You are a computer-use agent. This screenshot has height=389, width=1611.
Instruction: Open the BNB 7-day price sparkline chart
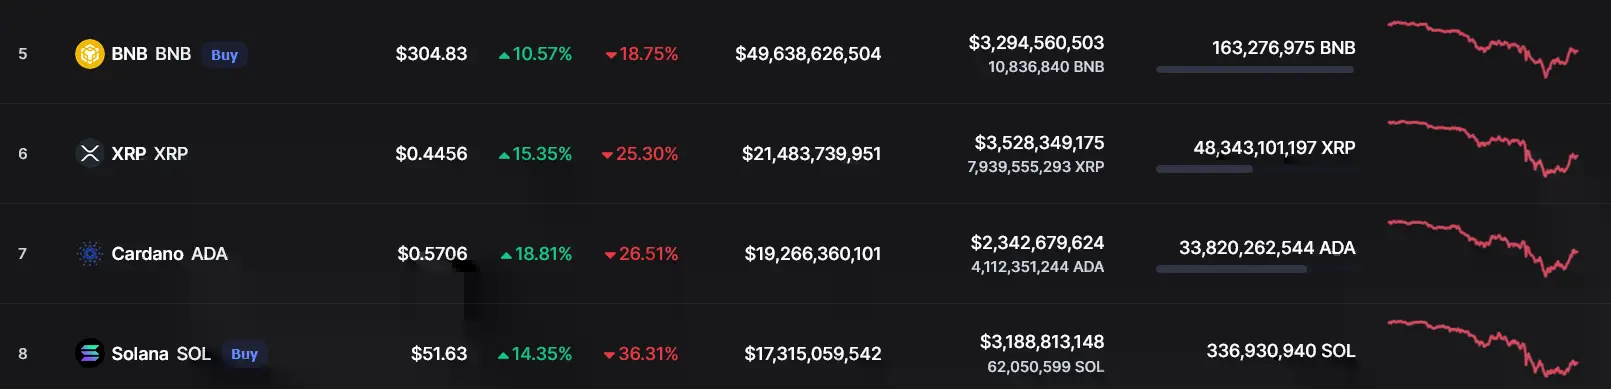click(1483, 48)
